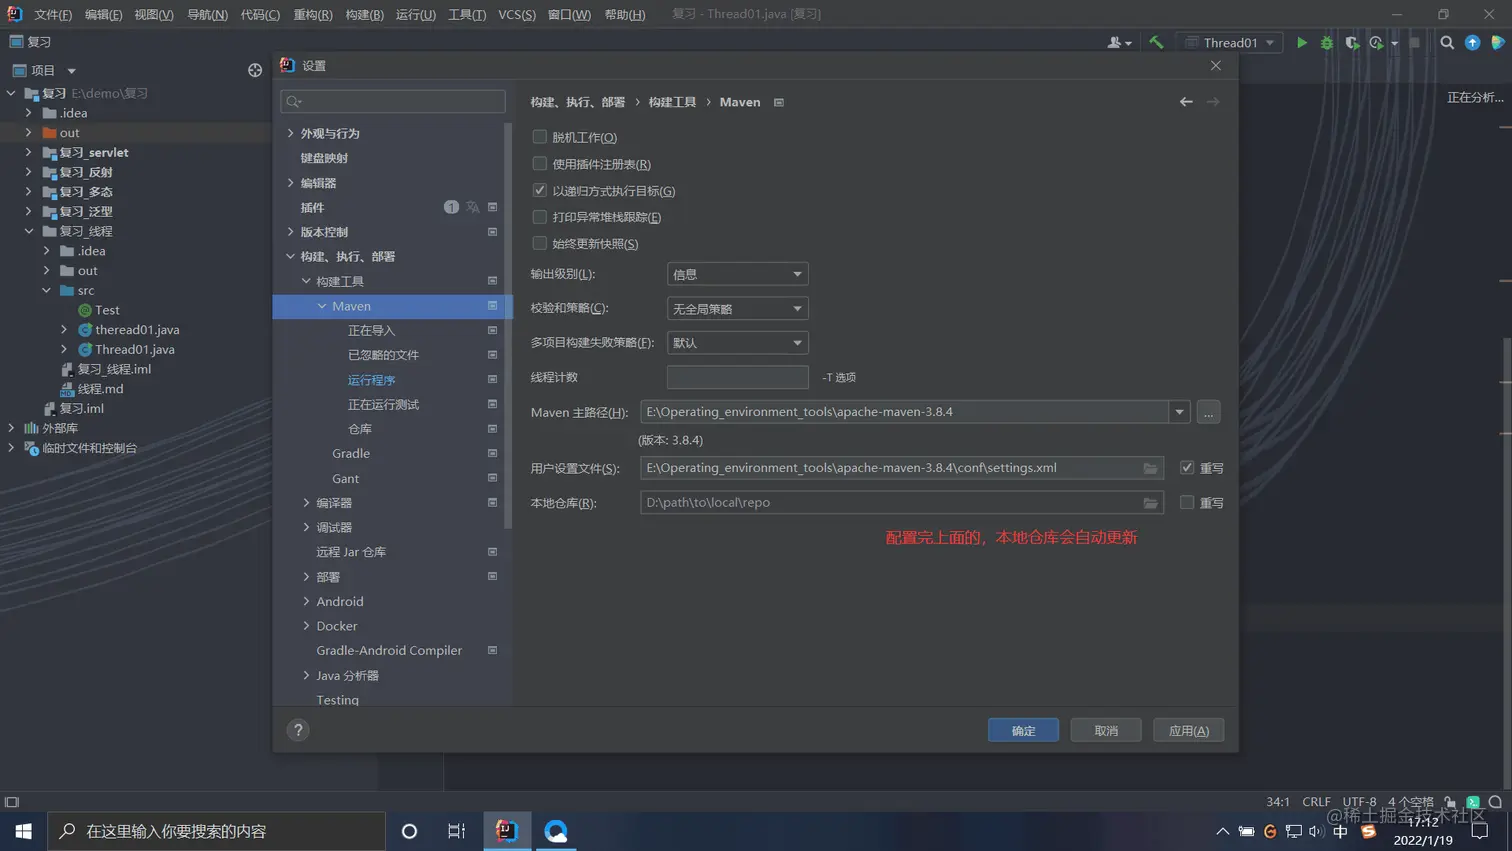The width and height of the screenshot is (1512, 851).
Task: Click the volume icon in system tray
Action: point(1316,831)
